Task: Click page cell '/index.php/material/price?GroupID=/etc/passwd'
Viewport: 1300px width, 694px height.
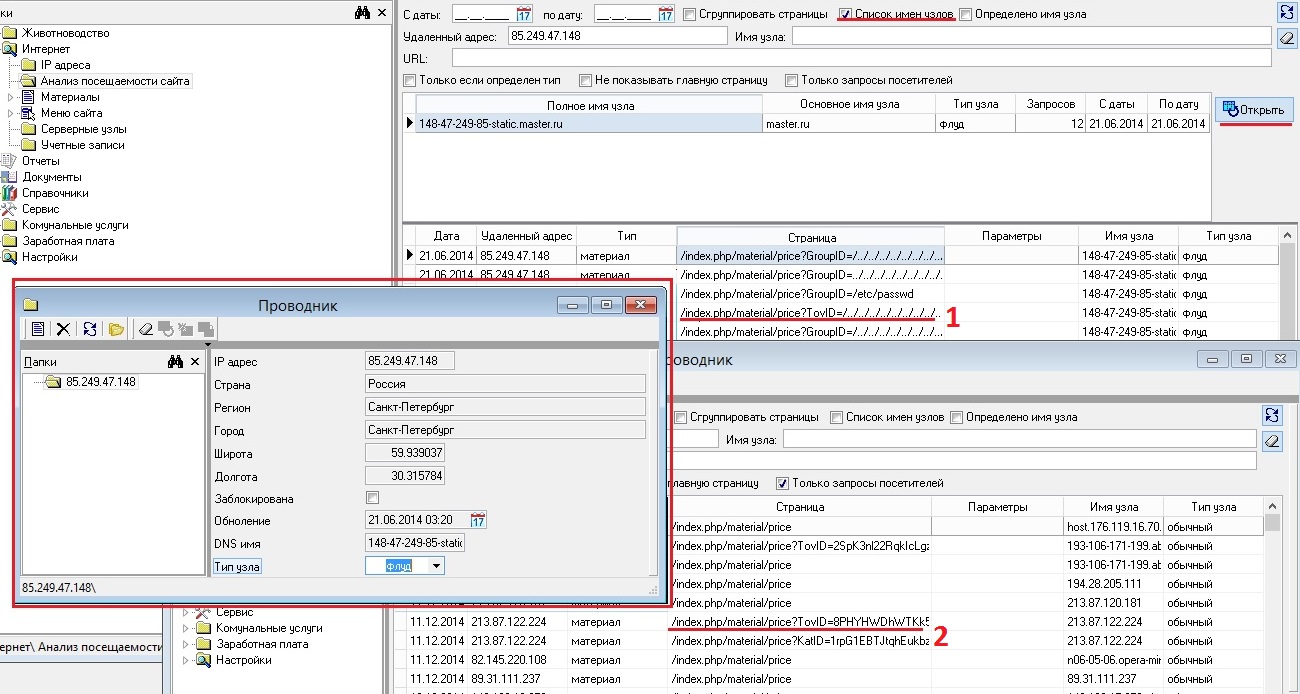Action: pyautogui.click(x=811, y=294)
